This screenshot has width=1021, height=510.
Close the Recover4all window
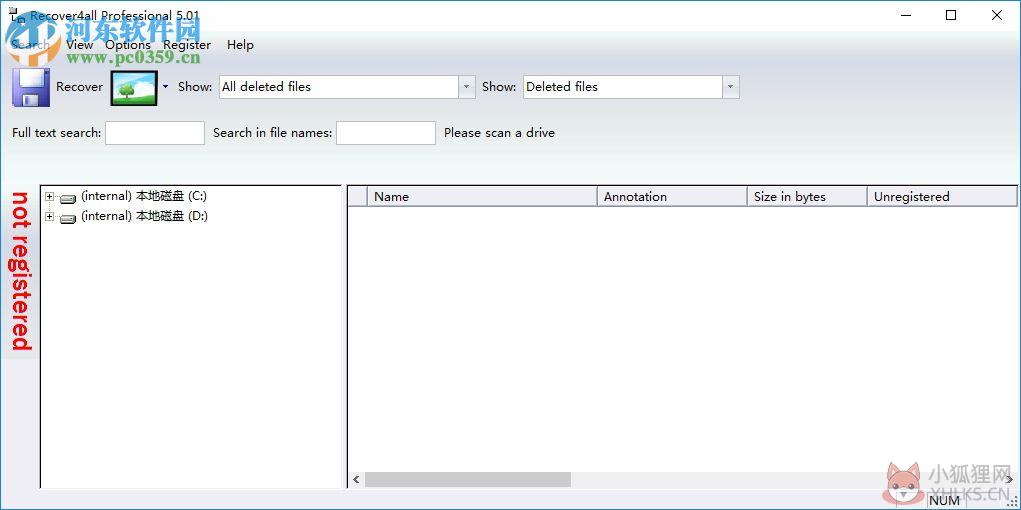(x=997, y=15)
